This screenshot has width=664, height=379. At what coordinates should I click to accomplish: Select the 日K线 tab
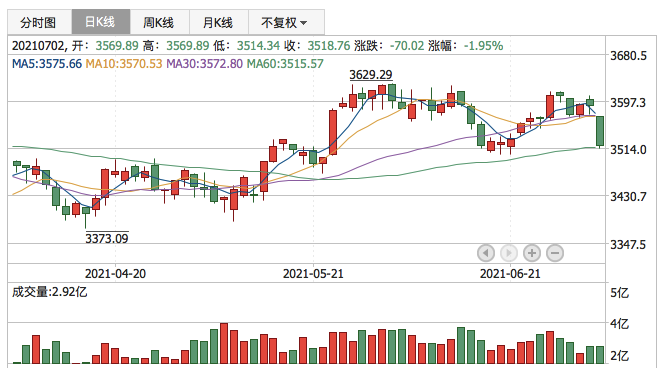coord(101,22)
